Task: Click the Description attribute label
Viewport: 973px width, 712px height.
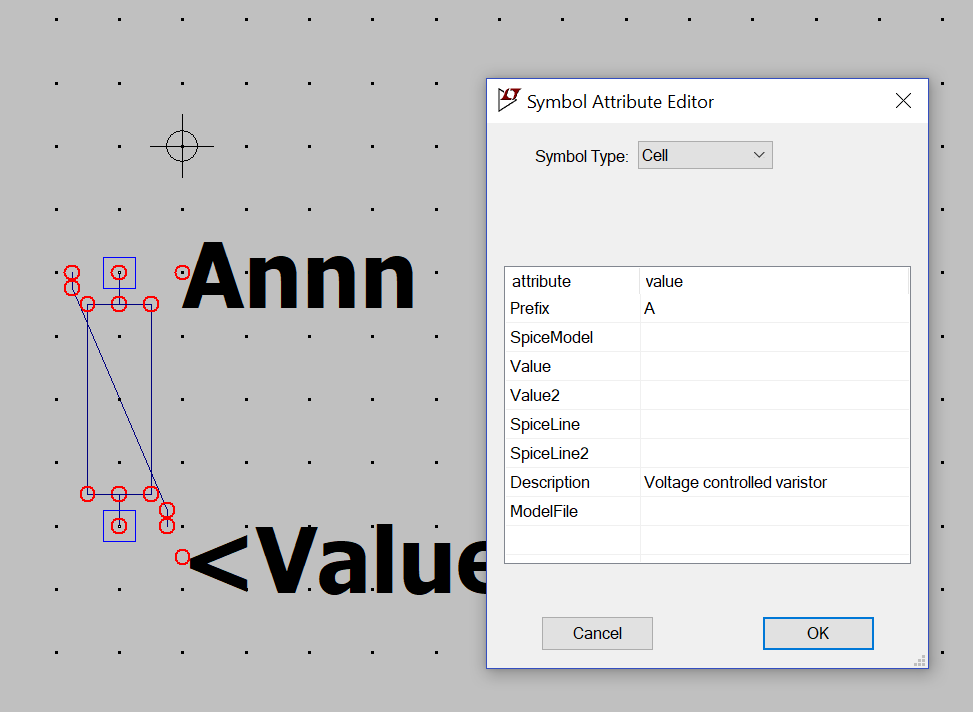Action: 550,482
